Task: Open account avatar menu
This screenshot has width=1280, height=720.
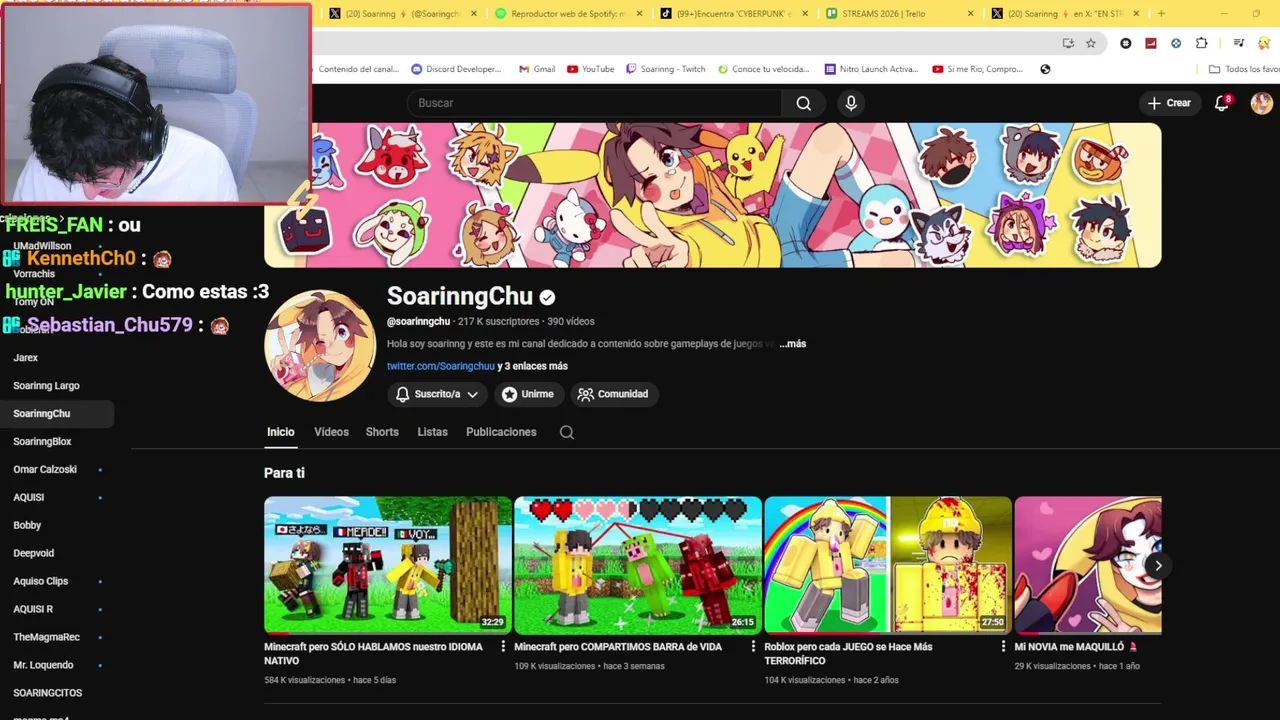Action: pyautogui.click(x=1262, y=103)
